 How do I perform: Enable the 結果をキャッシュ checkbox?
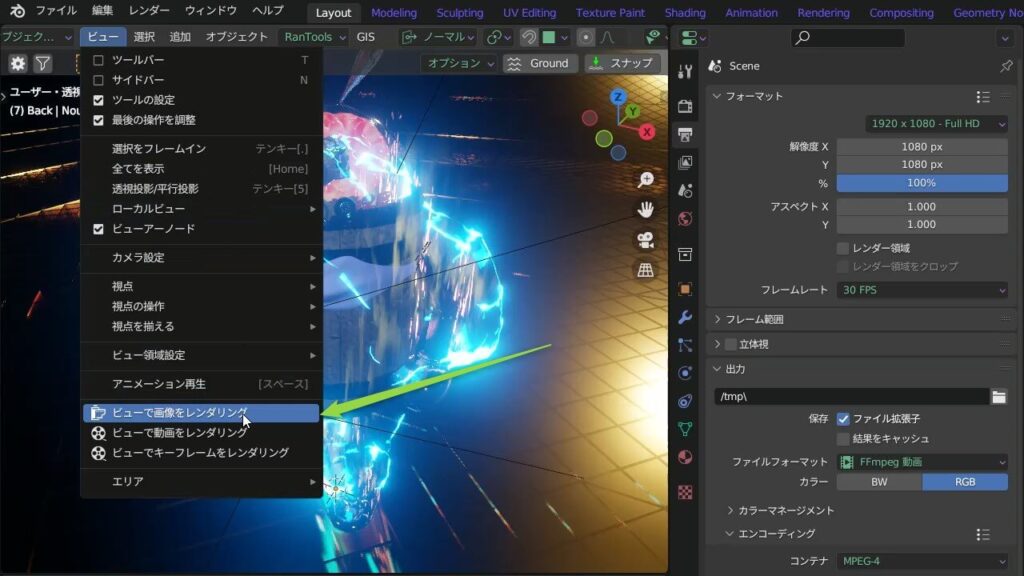point(843,439)
